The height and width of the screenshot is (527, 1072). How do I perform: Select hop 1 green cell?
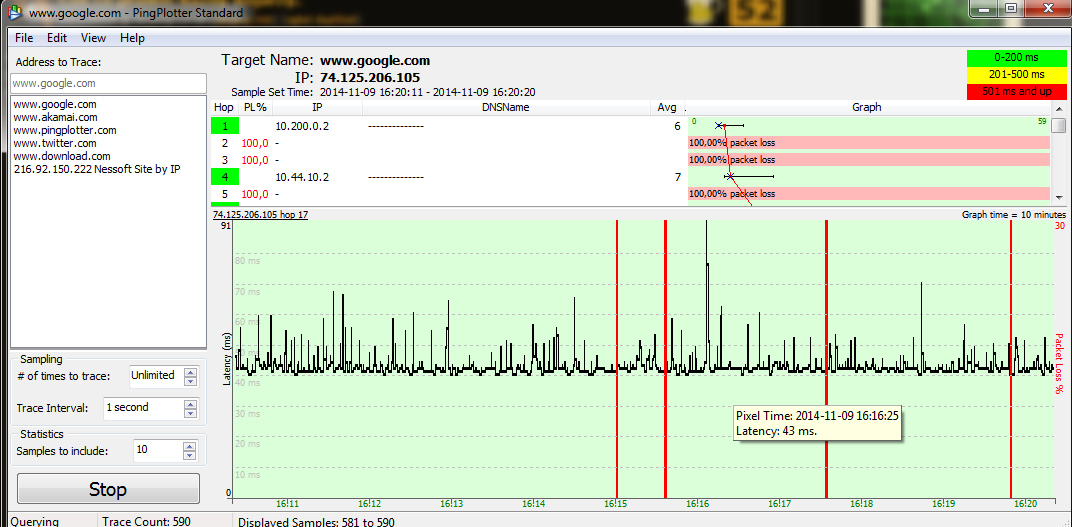click(x=224, y=126)
